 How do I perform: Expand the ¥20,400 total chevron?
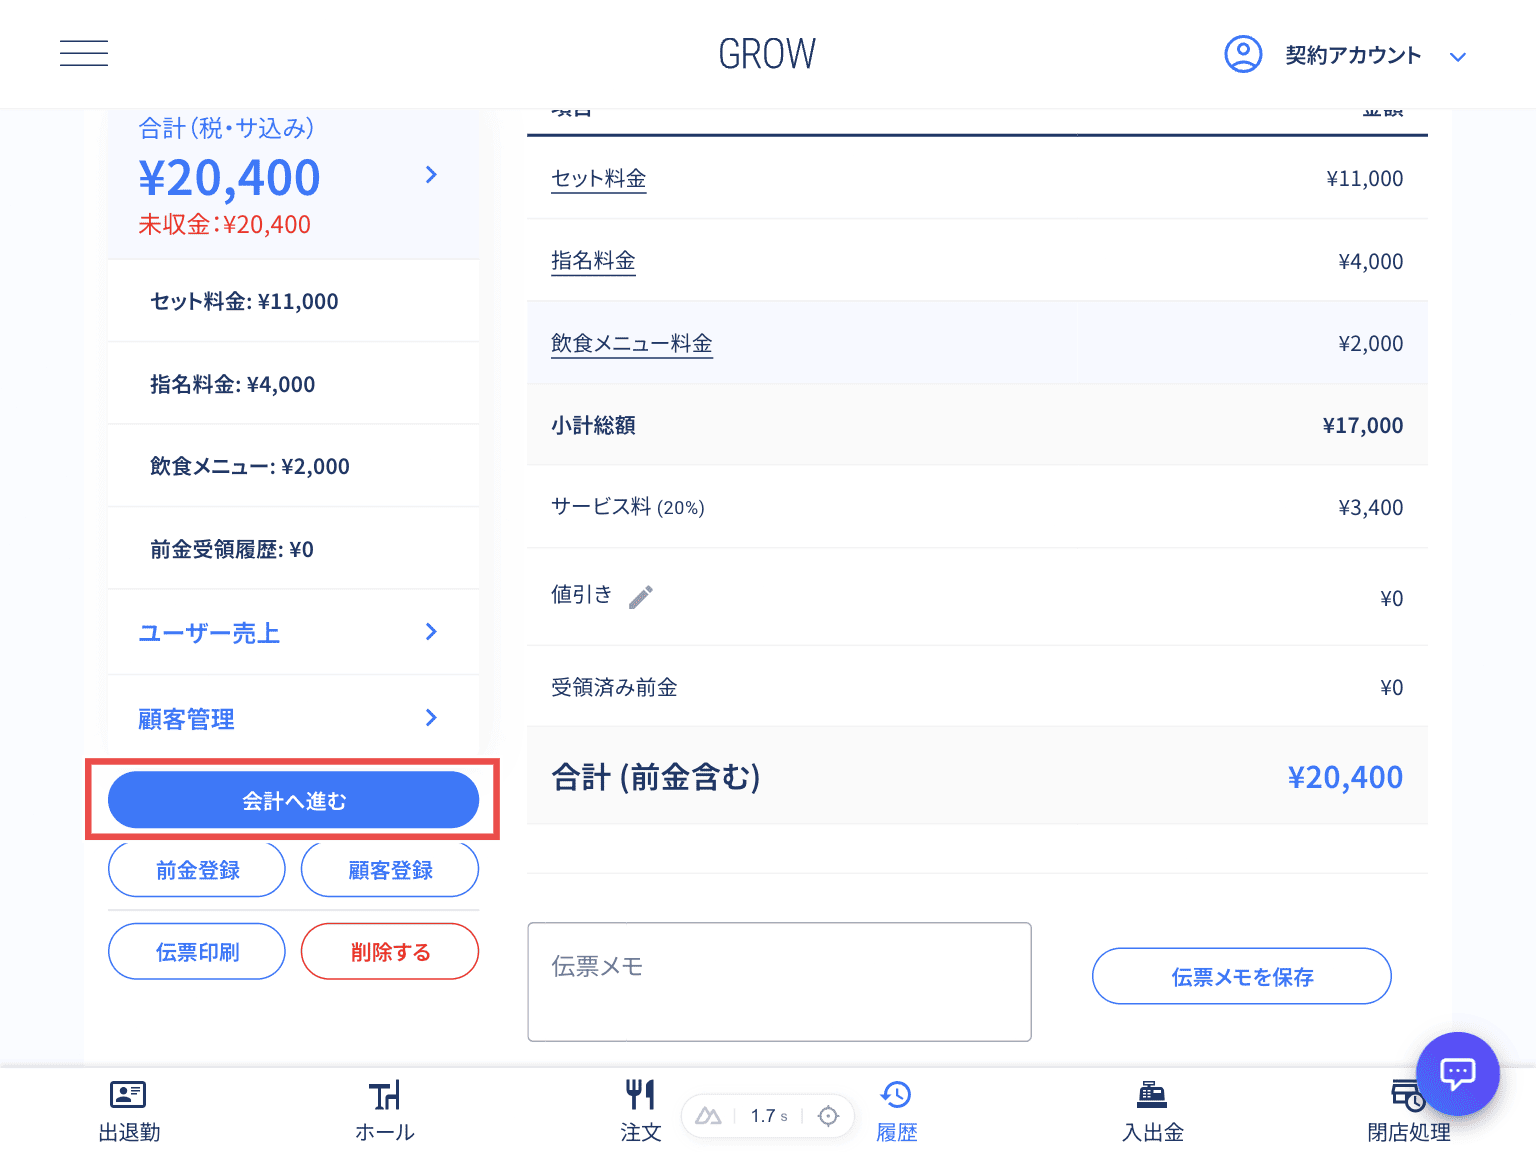click(x=431, y=175)
